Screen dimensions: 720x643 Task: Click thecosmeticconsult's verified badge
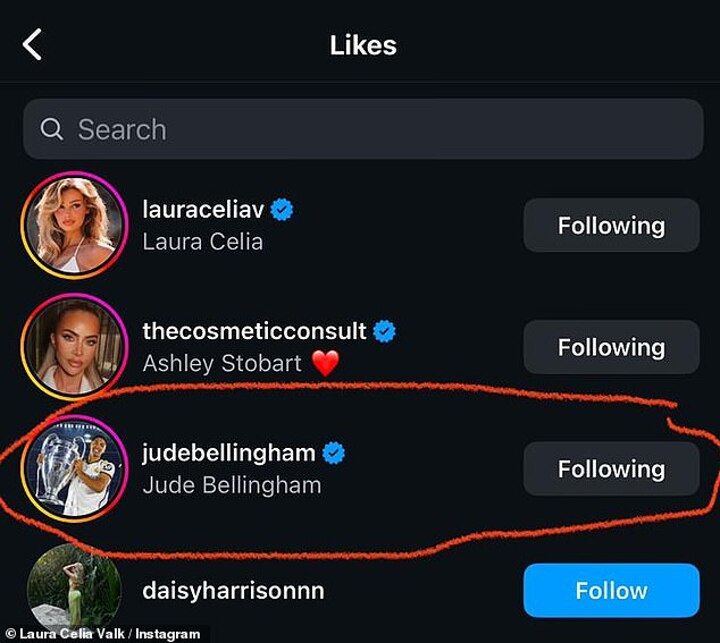coord(384,331)
